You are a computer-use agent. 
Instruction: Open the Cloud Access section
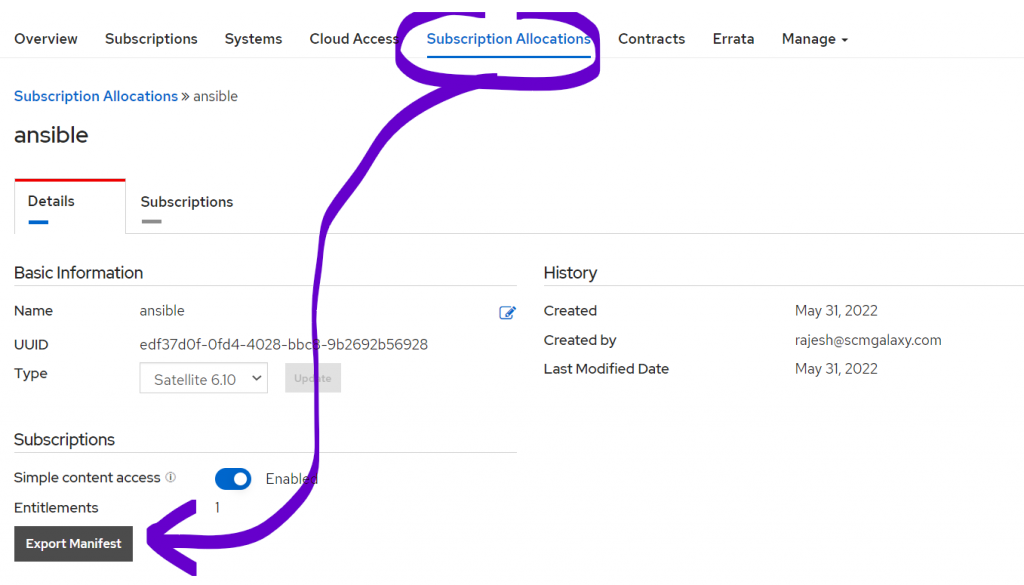tap(354, 39)
